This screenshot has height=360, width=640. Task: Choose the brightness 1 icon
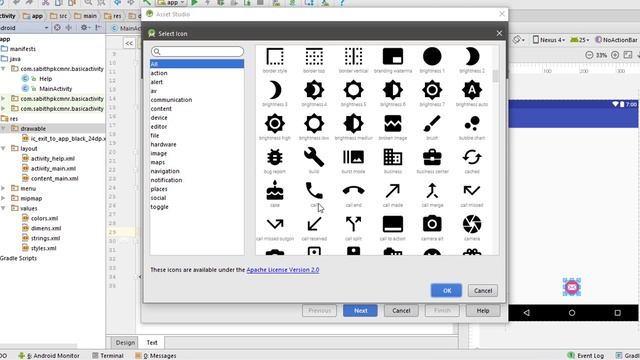432,57
